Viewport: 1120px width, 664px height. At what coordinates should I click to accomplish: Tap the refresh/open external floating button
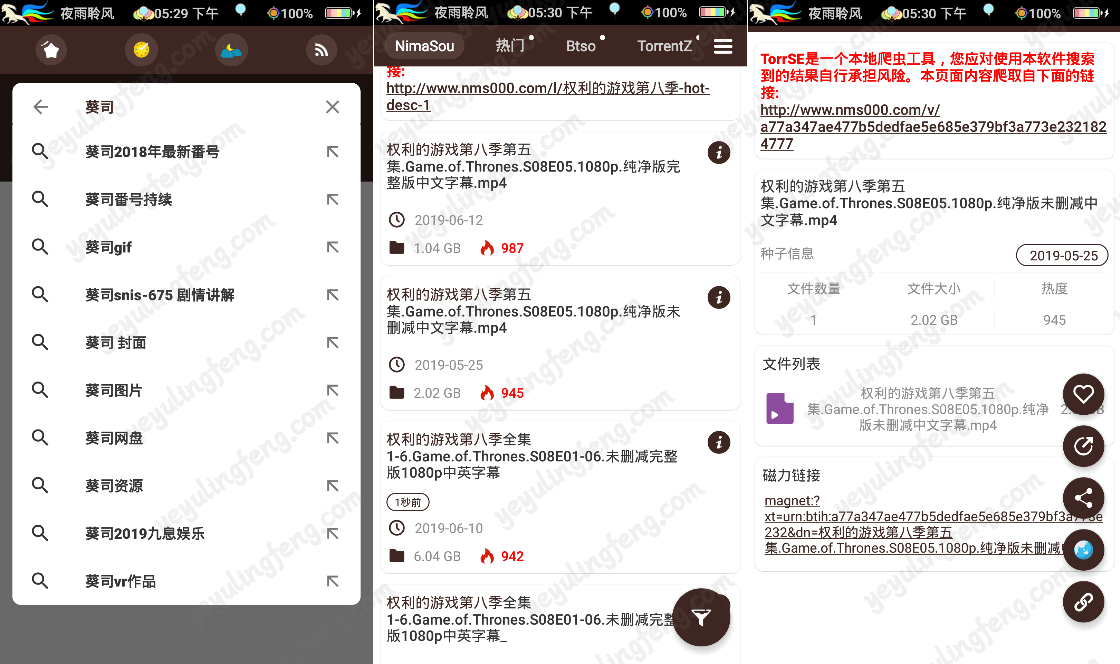[1084, 446]
